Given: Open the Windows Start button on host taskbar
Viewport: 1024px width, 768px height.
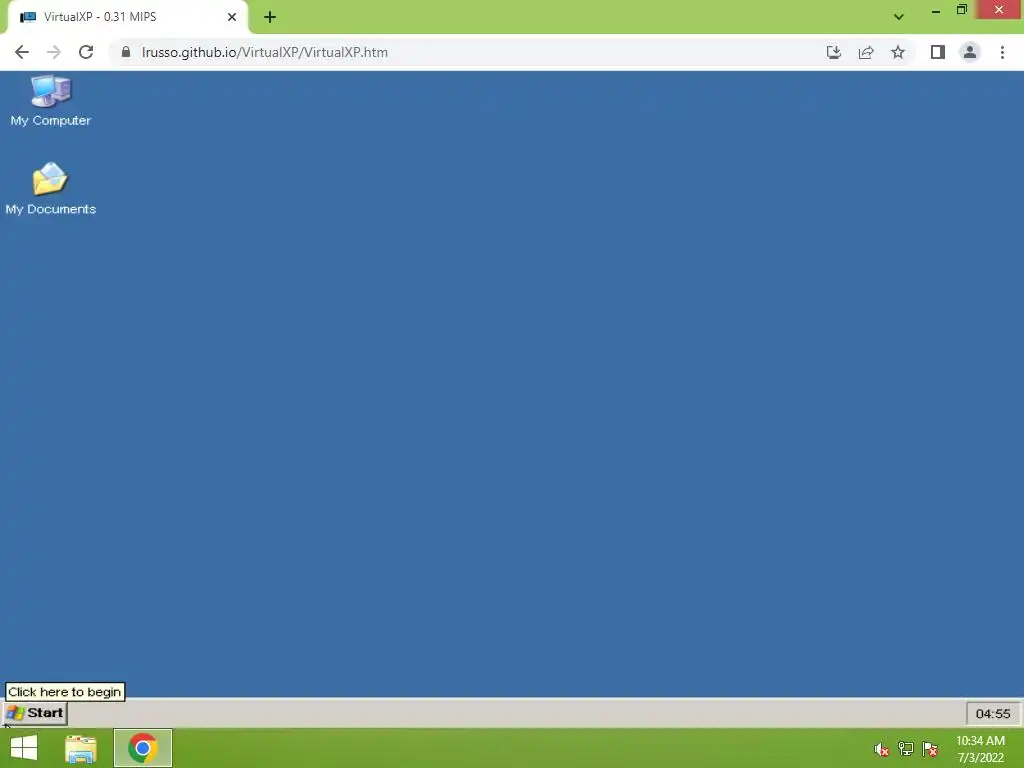Looking at the screenshot, I should pos(24,748).
